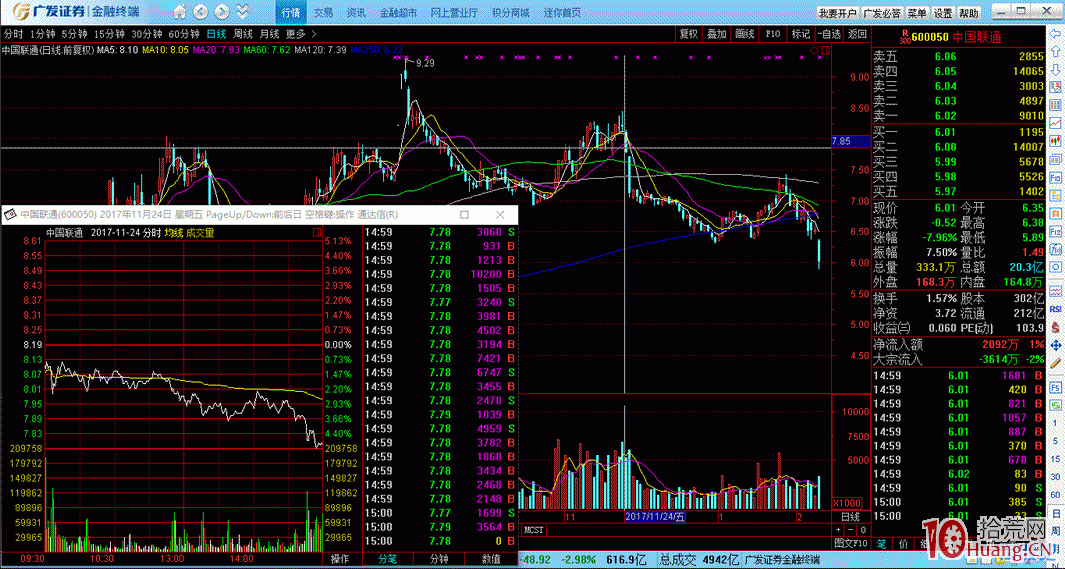
Task: Open the 网上营业厅 tab
Action: tap(454, 12)
